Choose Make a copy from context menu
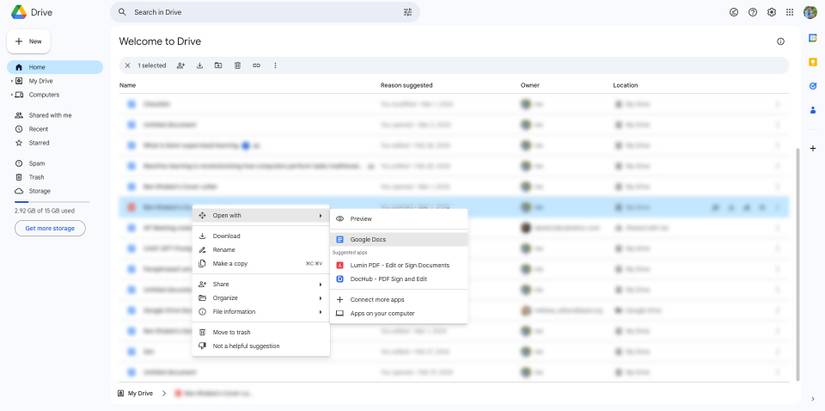This screenshot has height=411, width=825. (230, 264)
